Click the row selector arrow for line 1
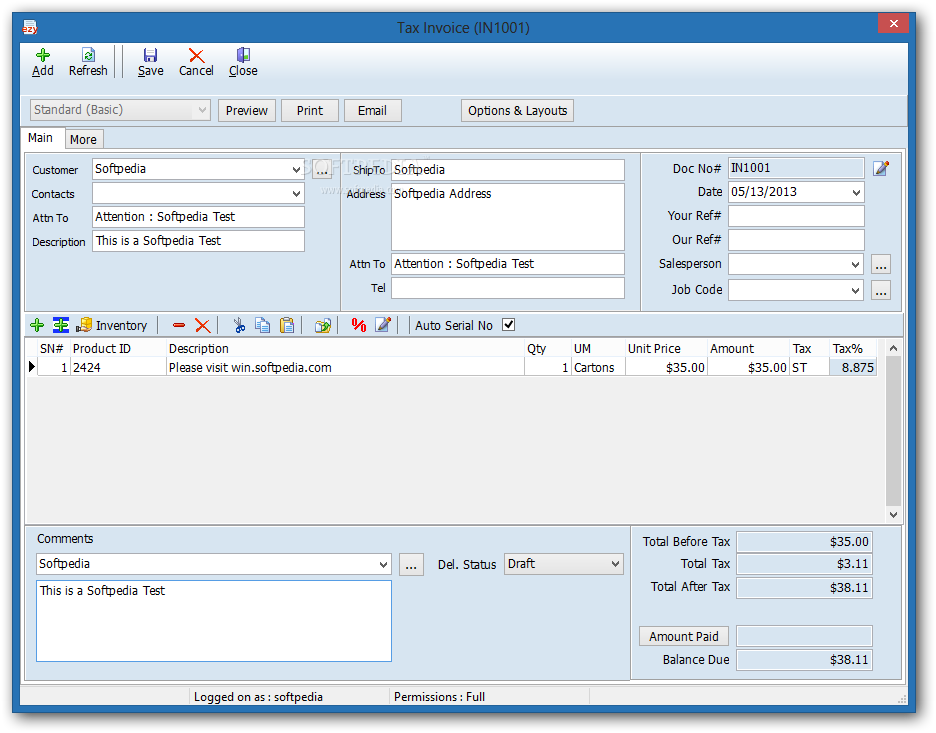The image size is (936, 733). point(32,367)
